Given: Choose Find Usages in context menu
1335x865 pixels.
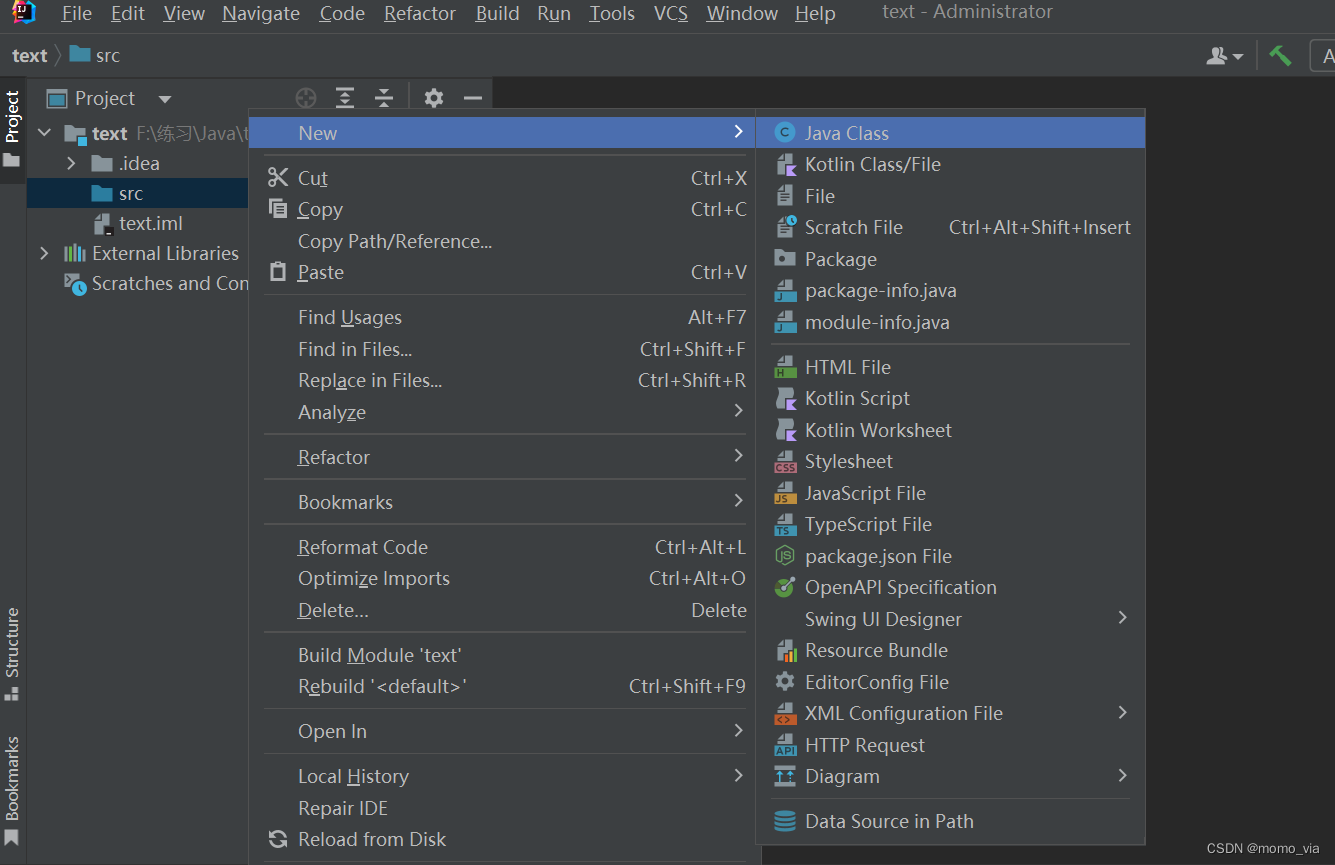Looking at the screenshot, I should (x=502, y=317).
